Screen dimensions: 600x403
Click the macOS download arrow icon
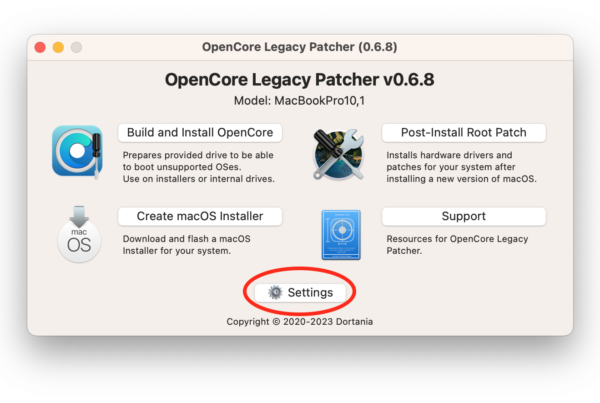pos(79,234)
